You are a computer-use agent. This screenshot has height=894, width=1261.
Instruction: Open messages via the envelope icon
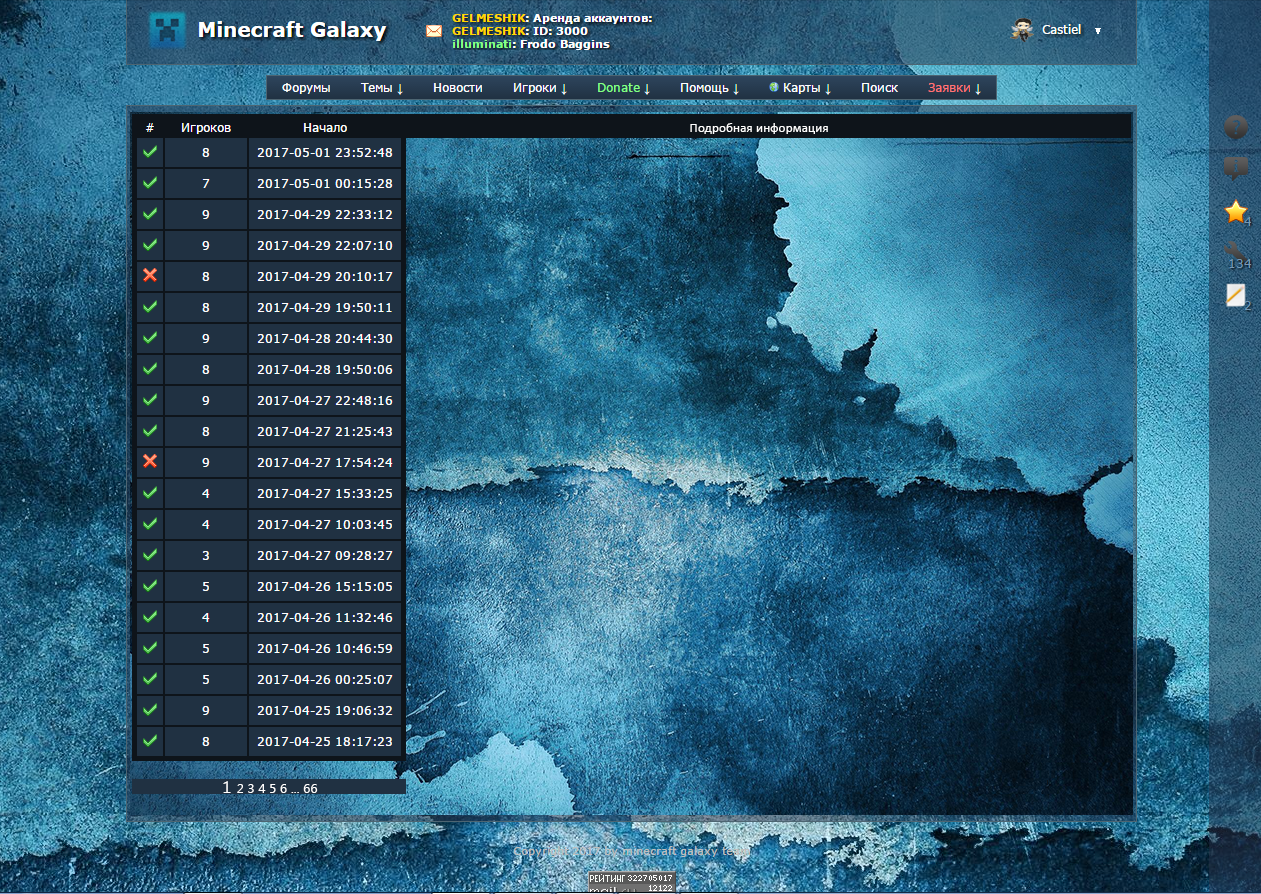click(x=433, y=31)
